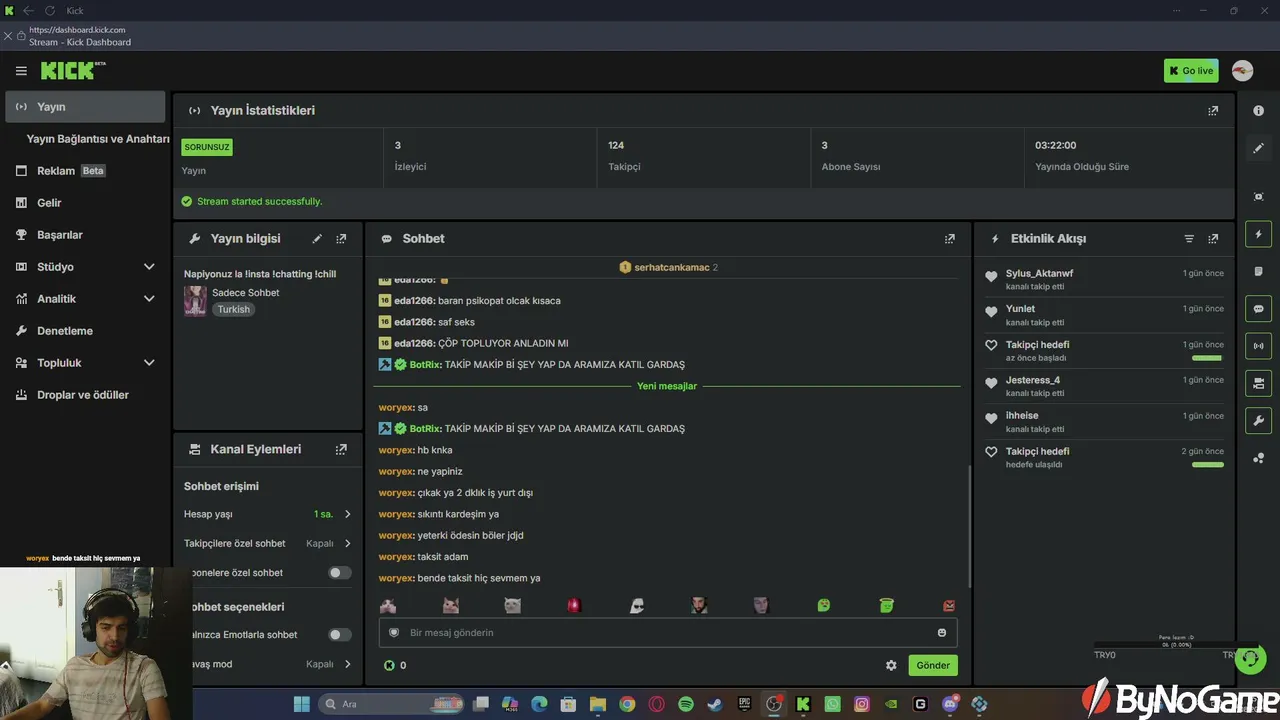Expand the Topluluk sidebar section
This screenshot has width=1280, height=720.
point(149,363)
